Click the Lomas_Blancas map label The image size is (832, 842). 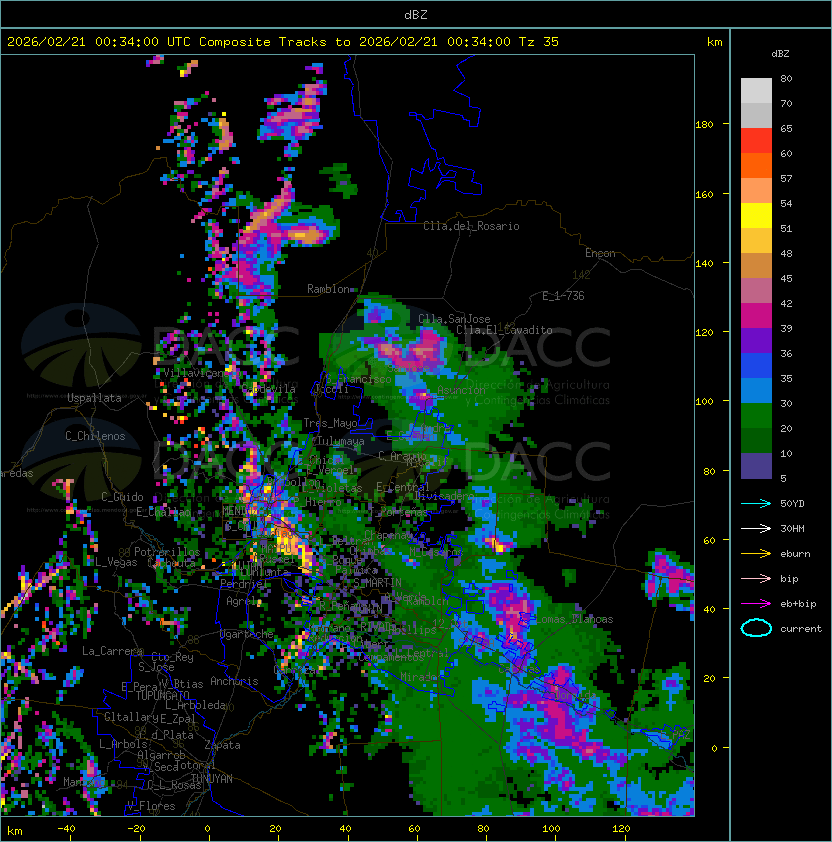[x=574, y=619]
